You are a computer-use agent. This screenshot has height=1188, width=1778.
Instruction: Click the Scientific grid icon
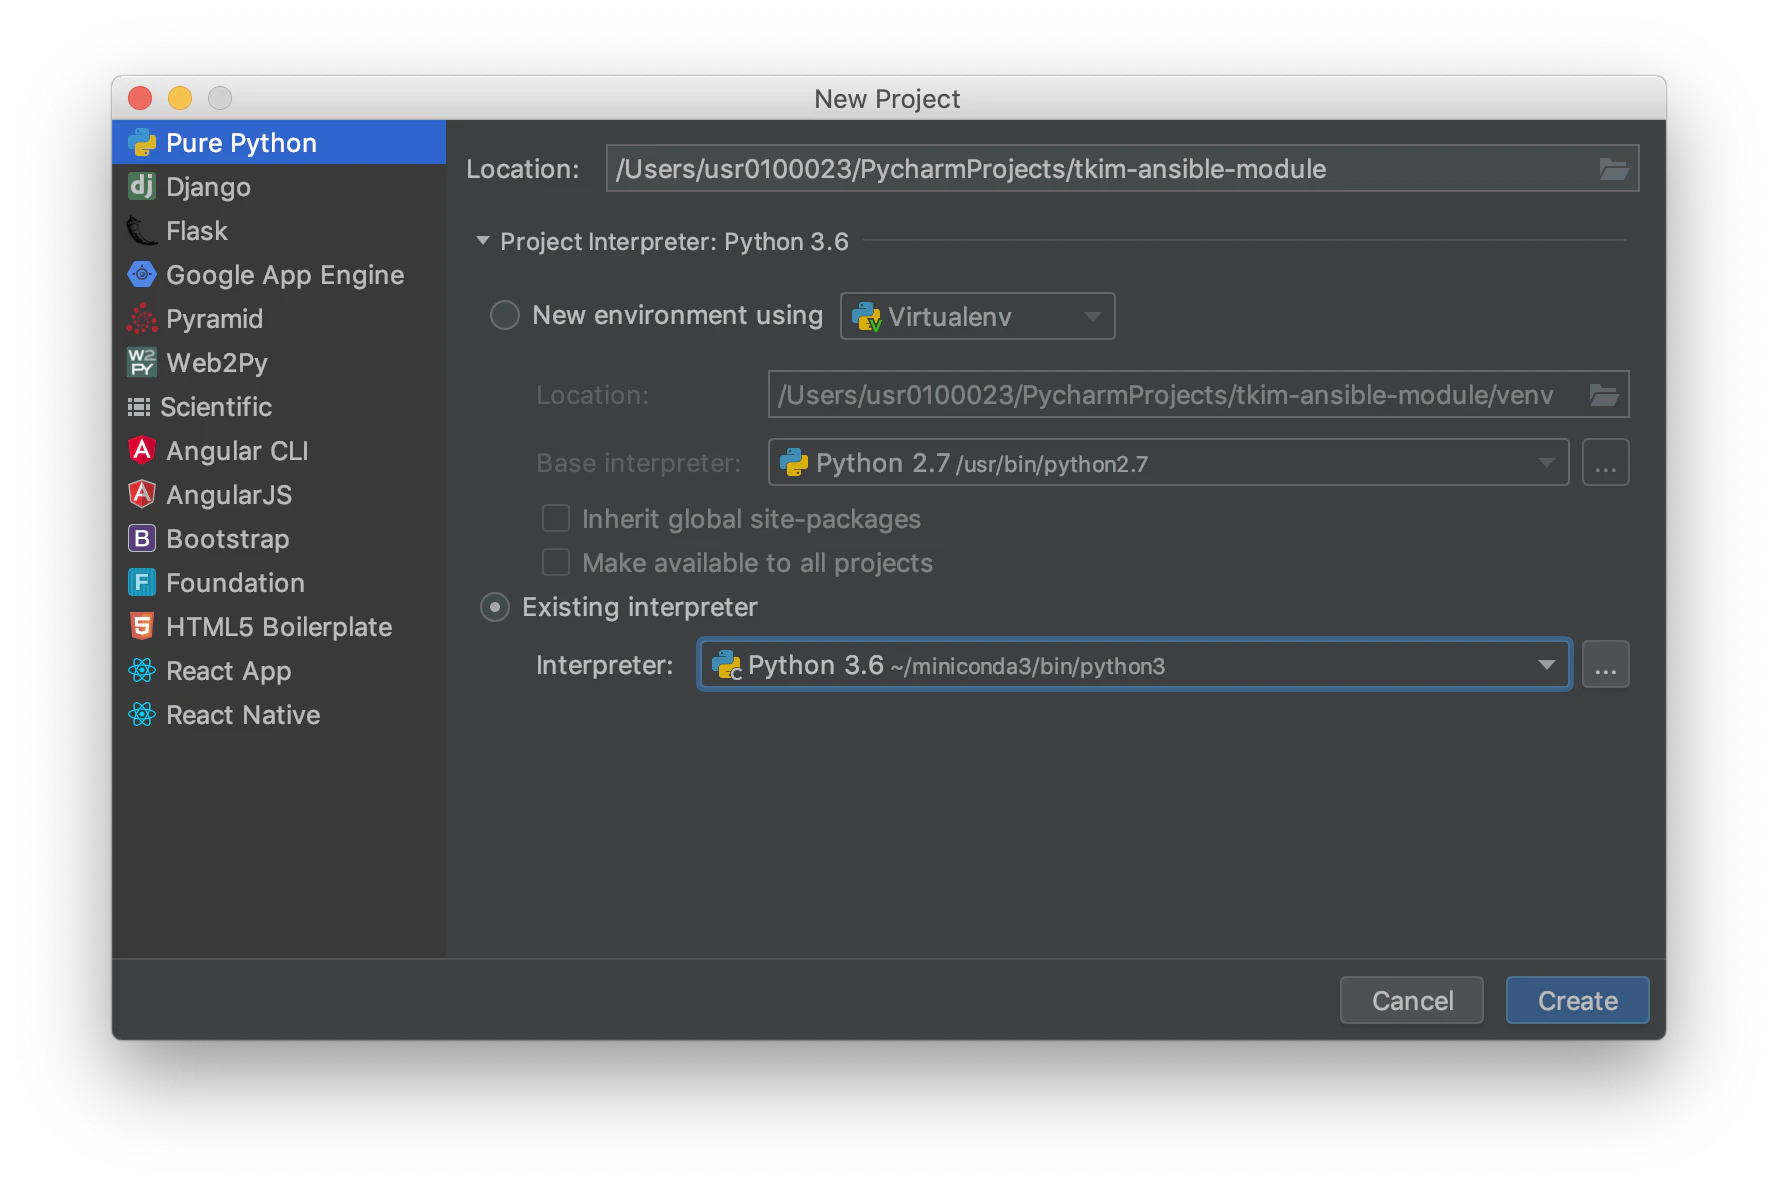click(139, 407)
